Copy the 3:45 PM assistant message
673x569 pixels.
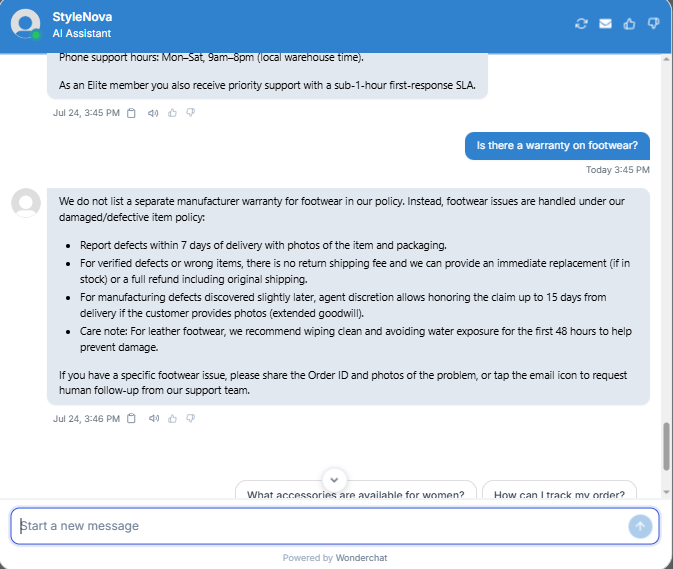pos(131,113)
